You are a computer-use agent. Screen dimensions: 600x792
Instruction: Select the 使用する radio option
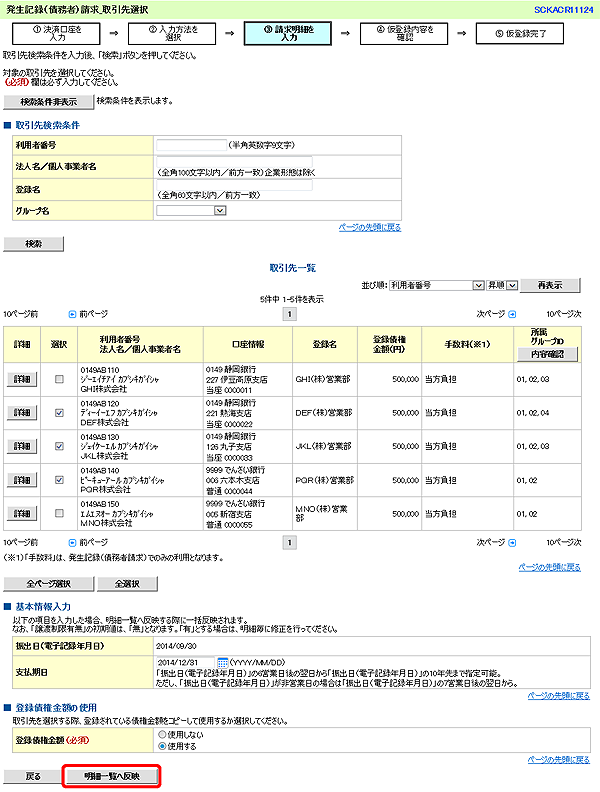pyautogui.click(x=162, y=746)
